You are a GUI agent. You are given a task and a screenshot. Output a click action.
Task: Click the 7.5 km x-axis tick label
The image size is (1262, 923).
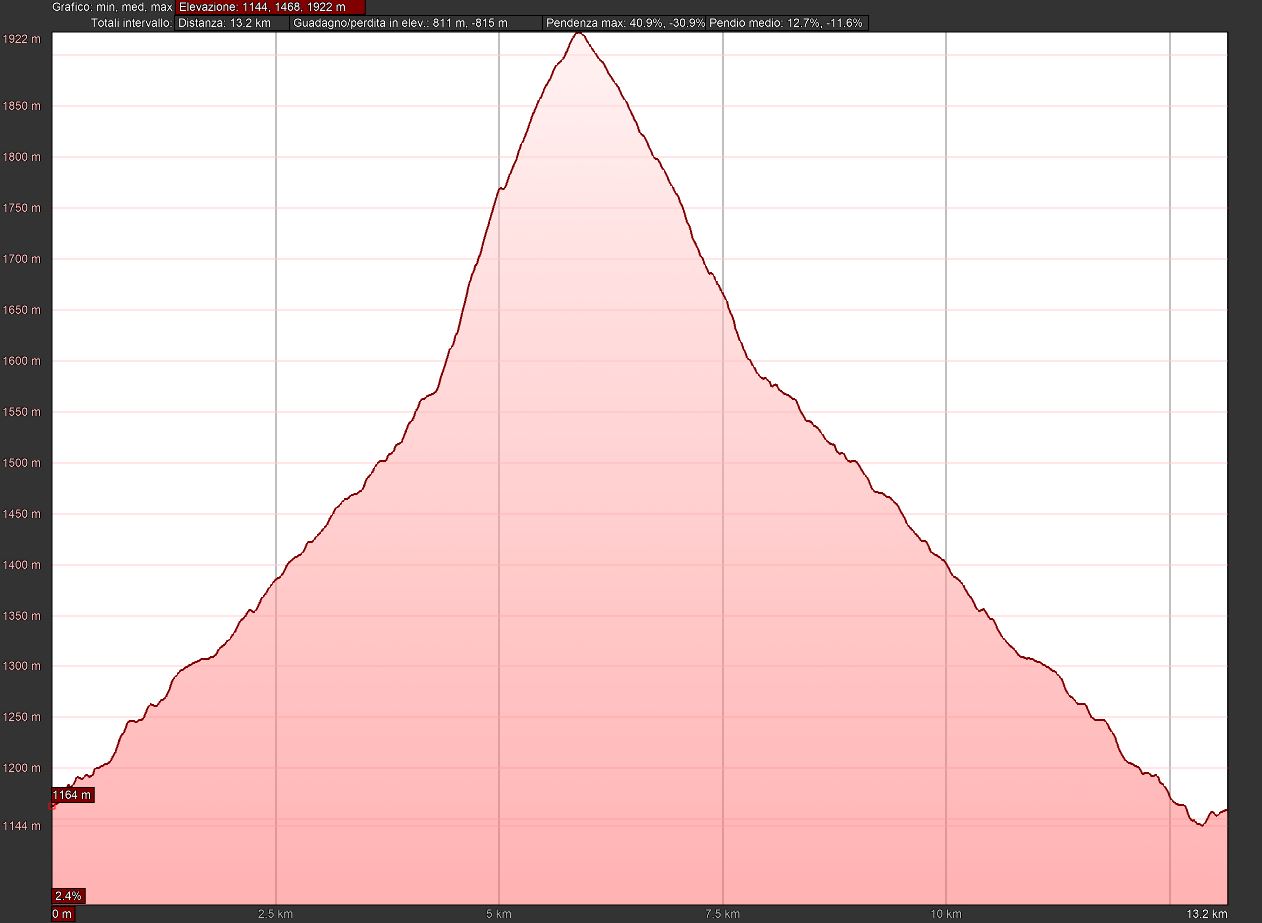coord(722,914)
